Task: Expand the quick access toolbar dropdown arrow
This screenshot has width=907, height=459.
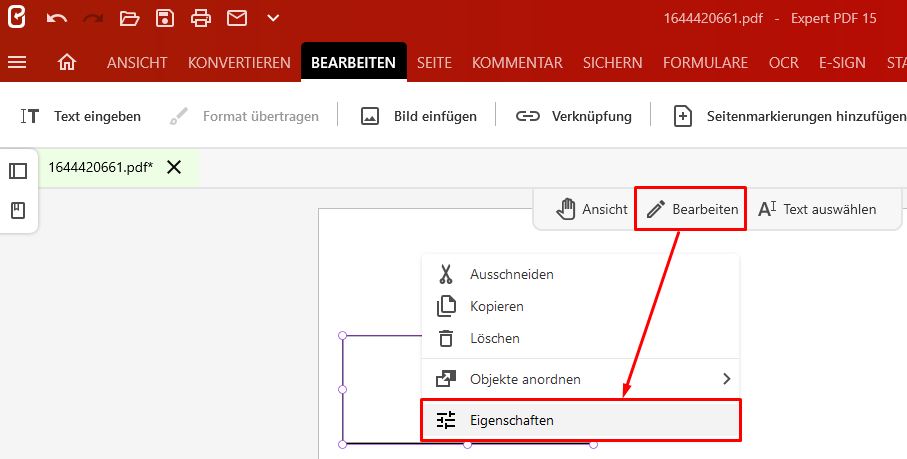Action: (x=273, y=18)
